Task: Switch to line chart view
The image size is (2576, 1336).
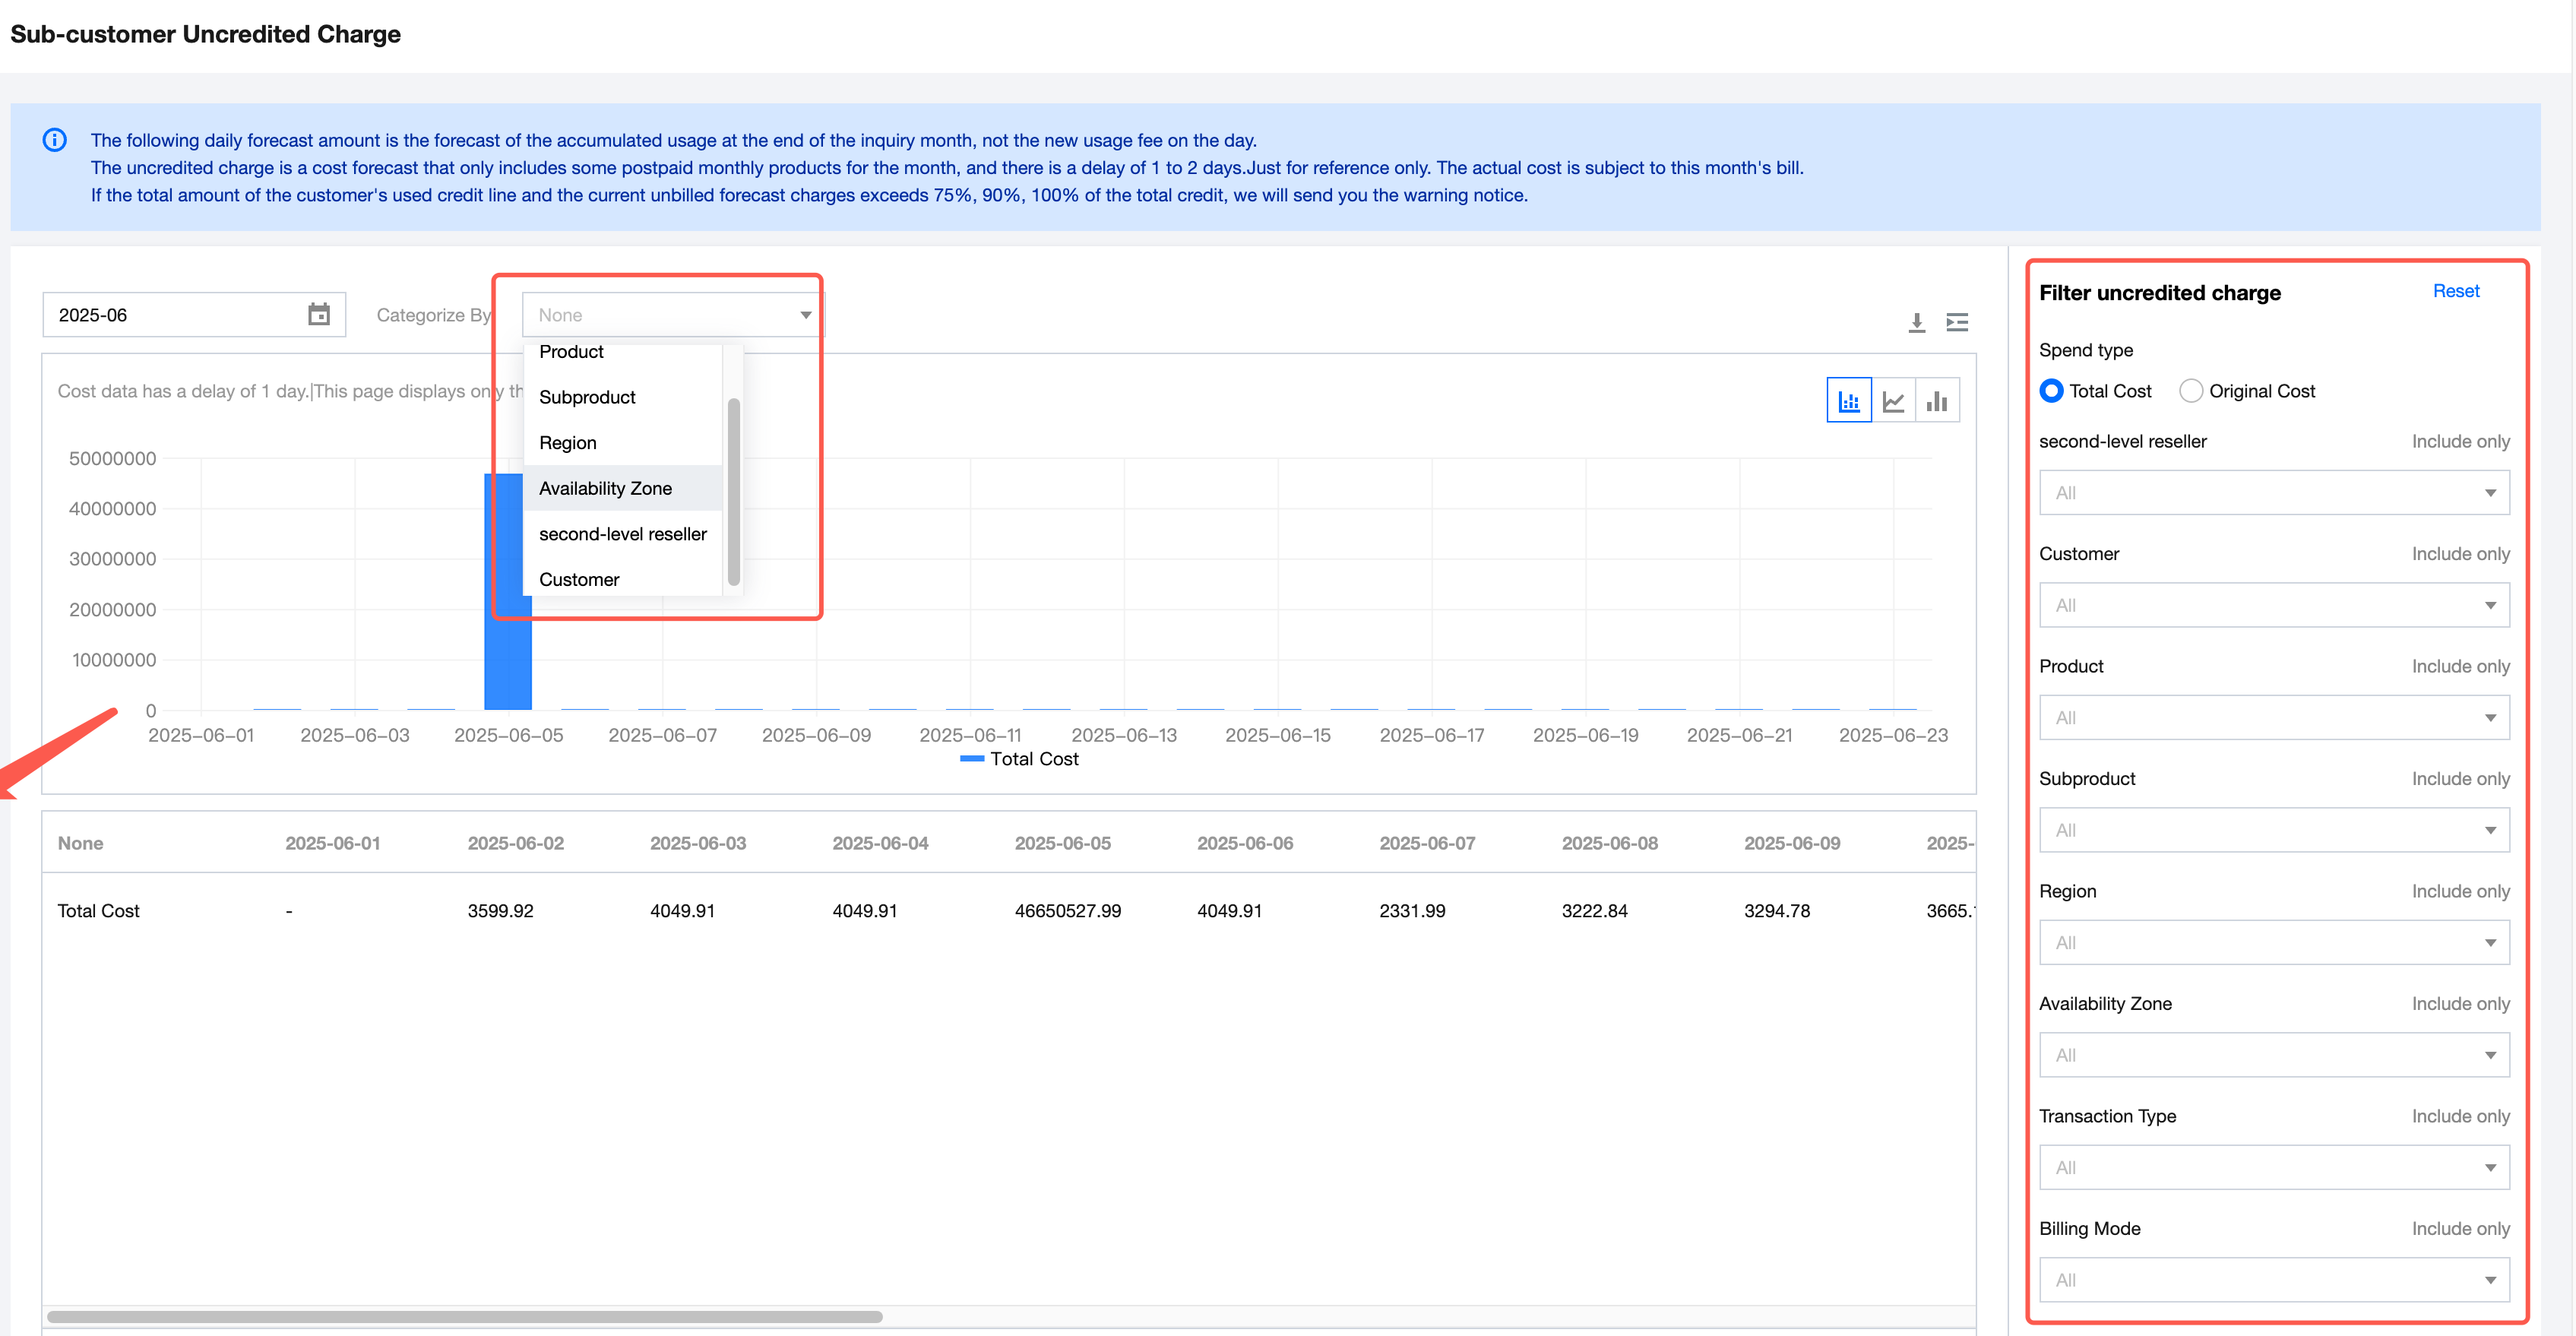Action: [1893, 401]
